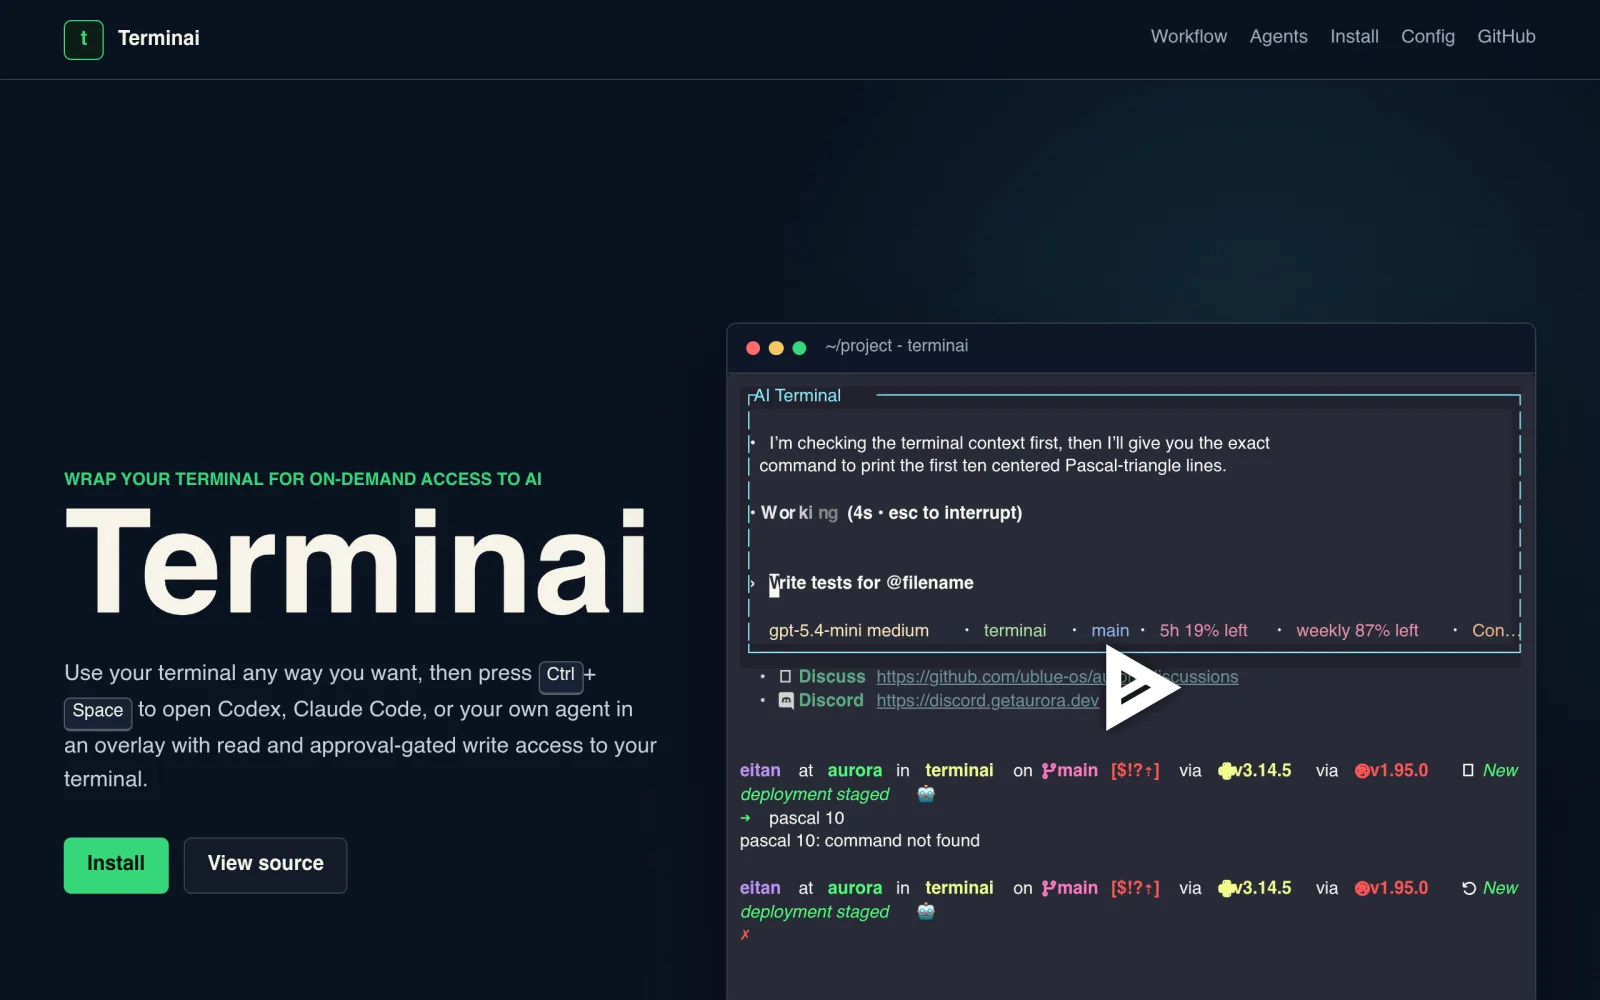Click the 'Write tests for @filename' prompt input
The image size is (1600, 1000).
pyautogui.click(x=871, y=583)
